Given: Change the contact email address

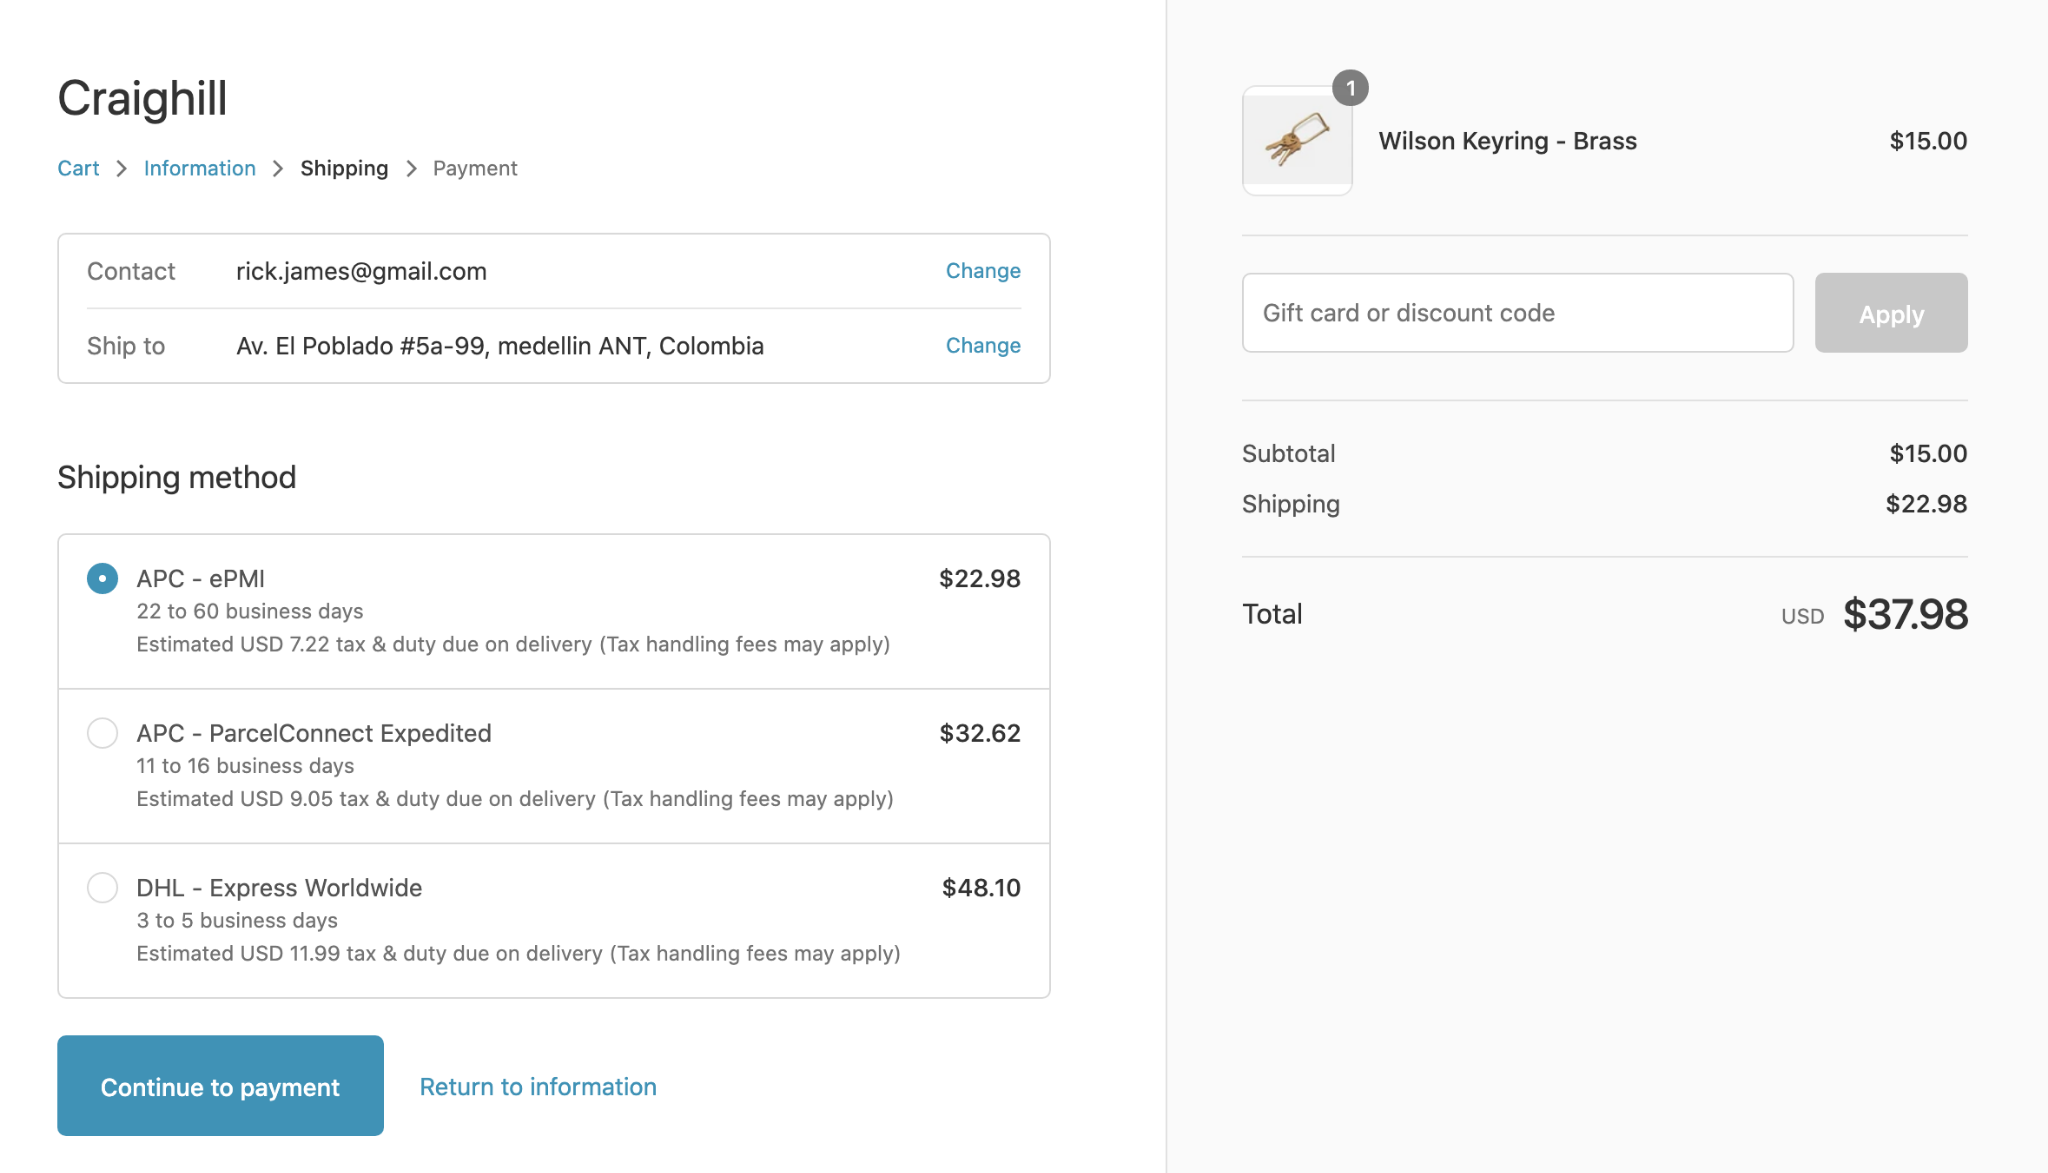Looking at the screenshot, I should pyautogui.click(x=982, y=271).
